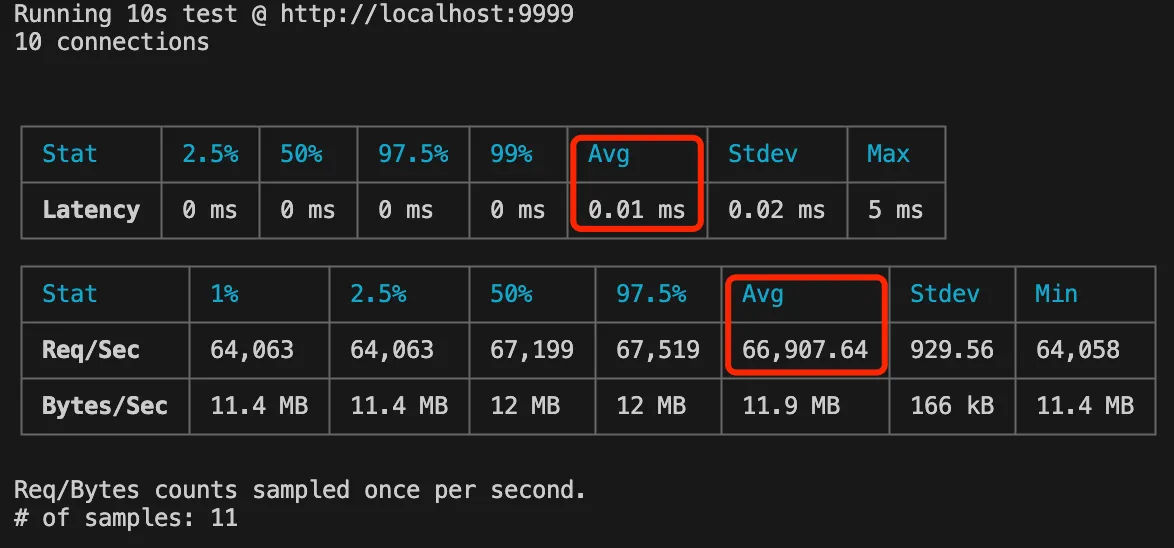Click the 67,199 Req/Sec cell
The image size is (1174, 548).
532,350
